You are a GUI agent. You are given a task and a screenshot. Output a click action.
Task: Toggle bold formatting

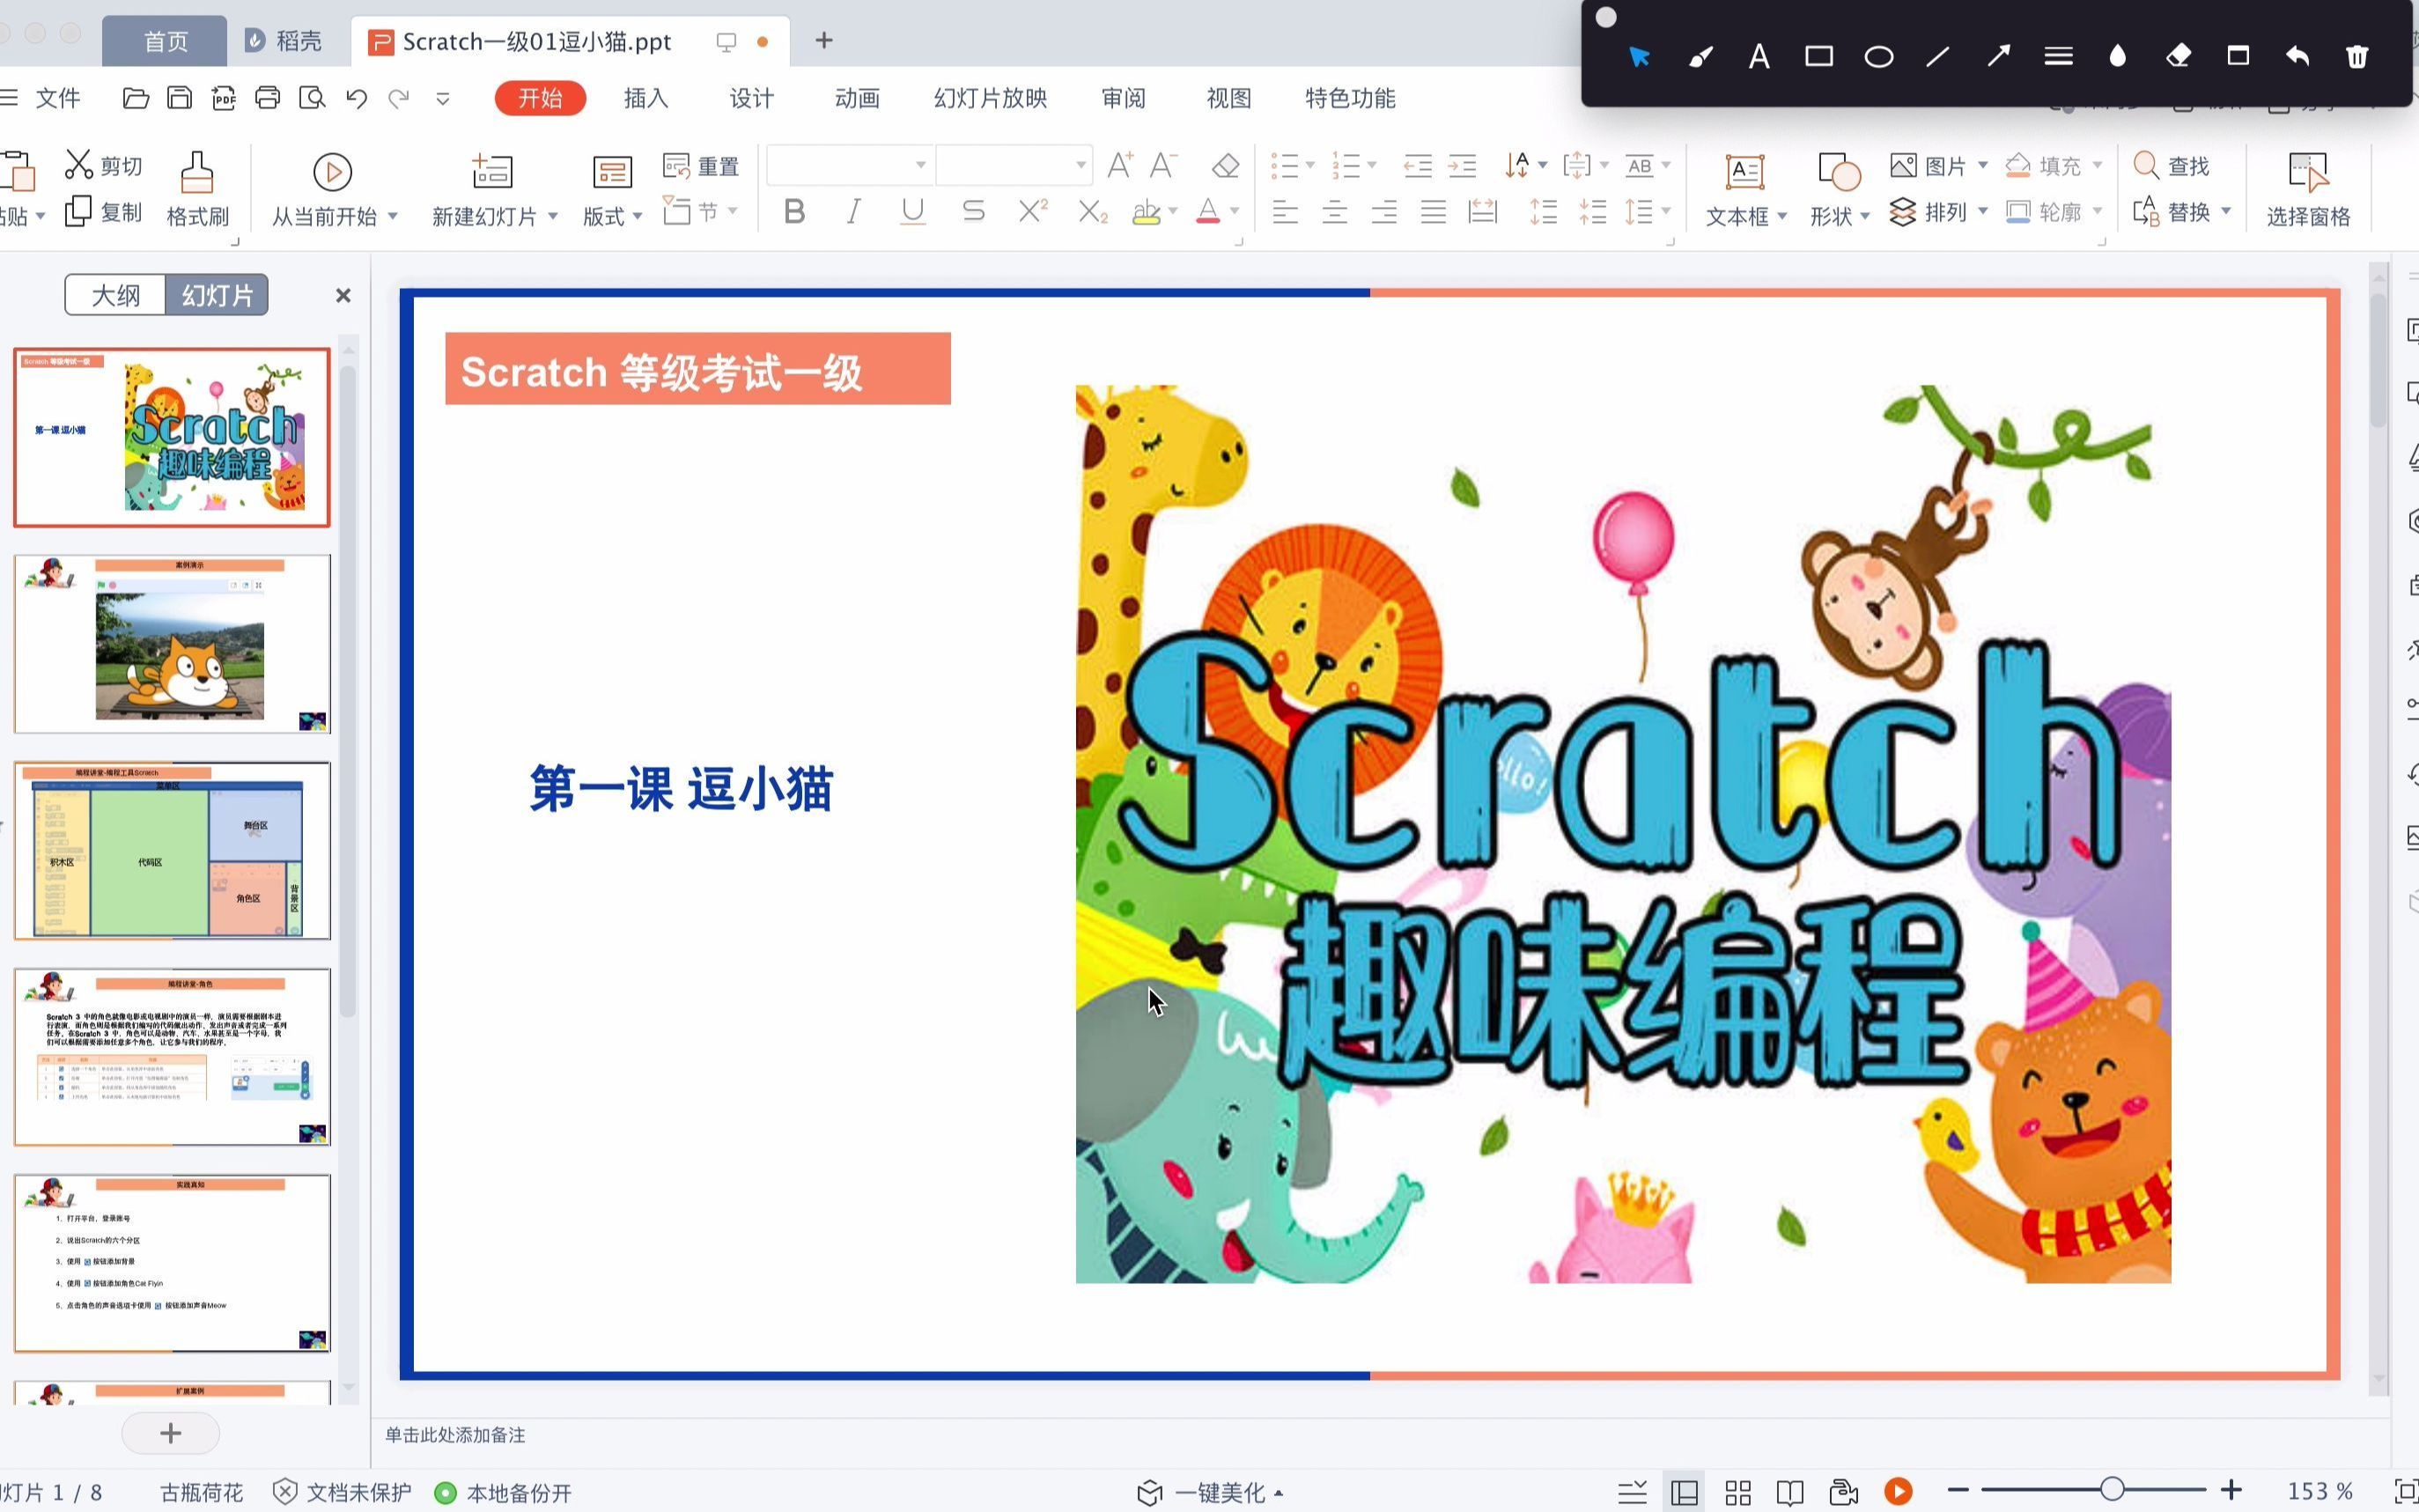pyautogui.click(x=793, y=211)
